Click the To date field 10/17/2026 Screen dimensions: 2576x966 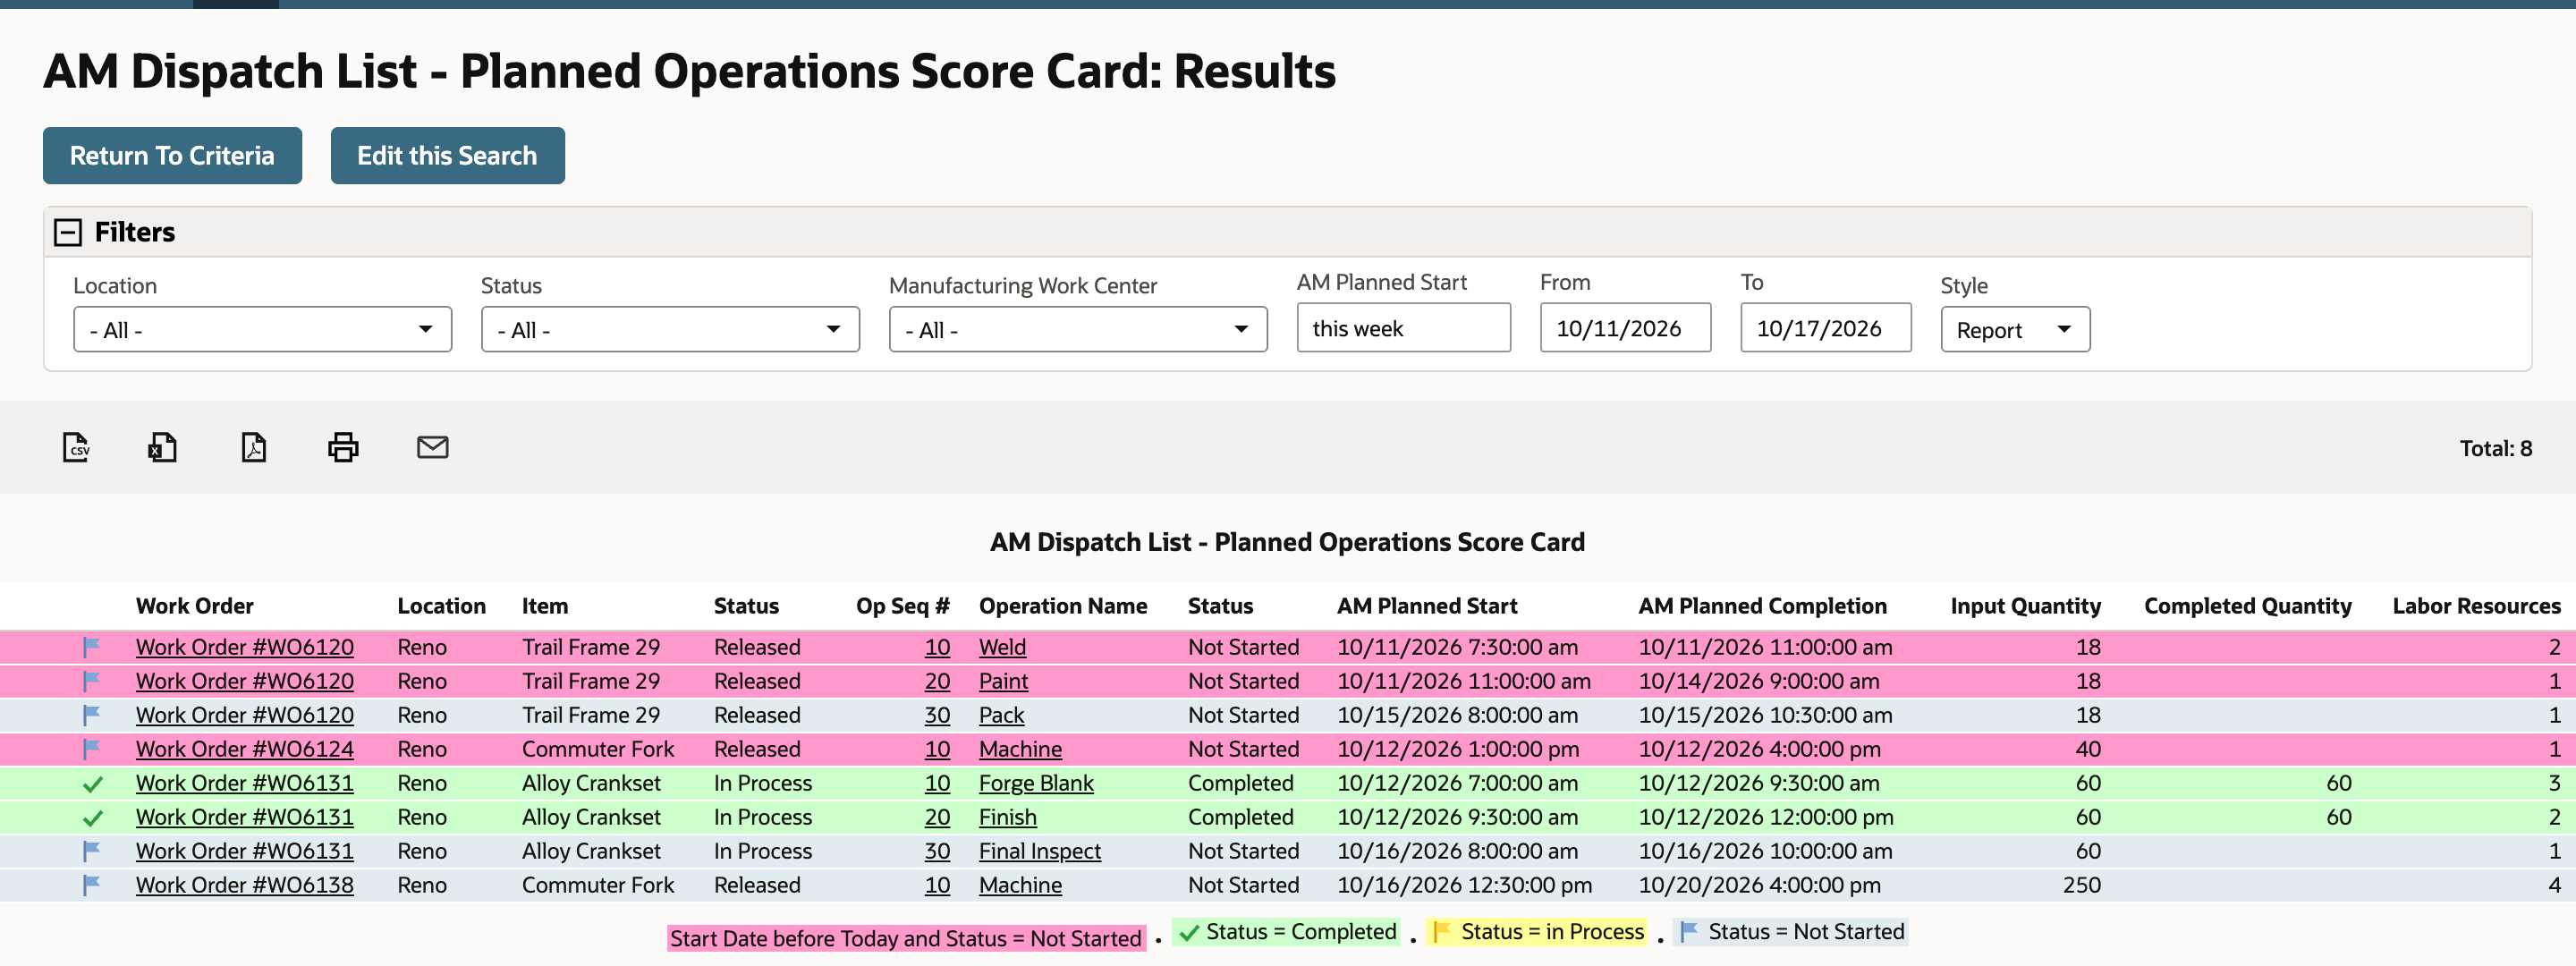click(1825, 328)
